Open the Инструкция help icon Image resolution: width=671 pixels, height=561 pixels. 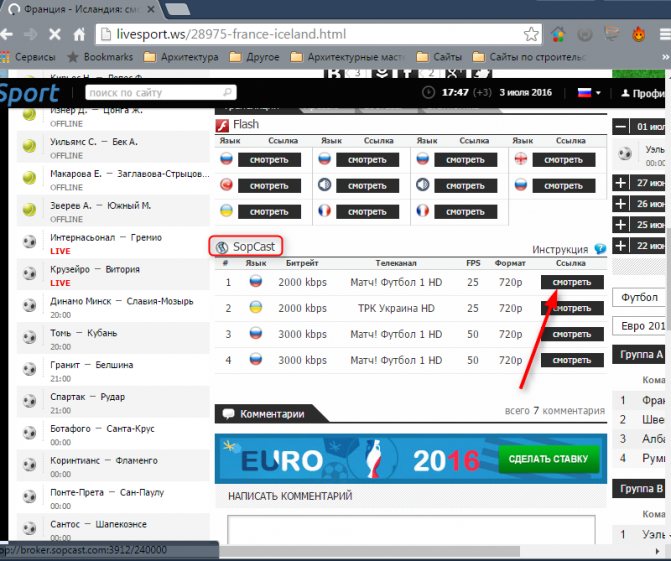[x=600, y=249]
